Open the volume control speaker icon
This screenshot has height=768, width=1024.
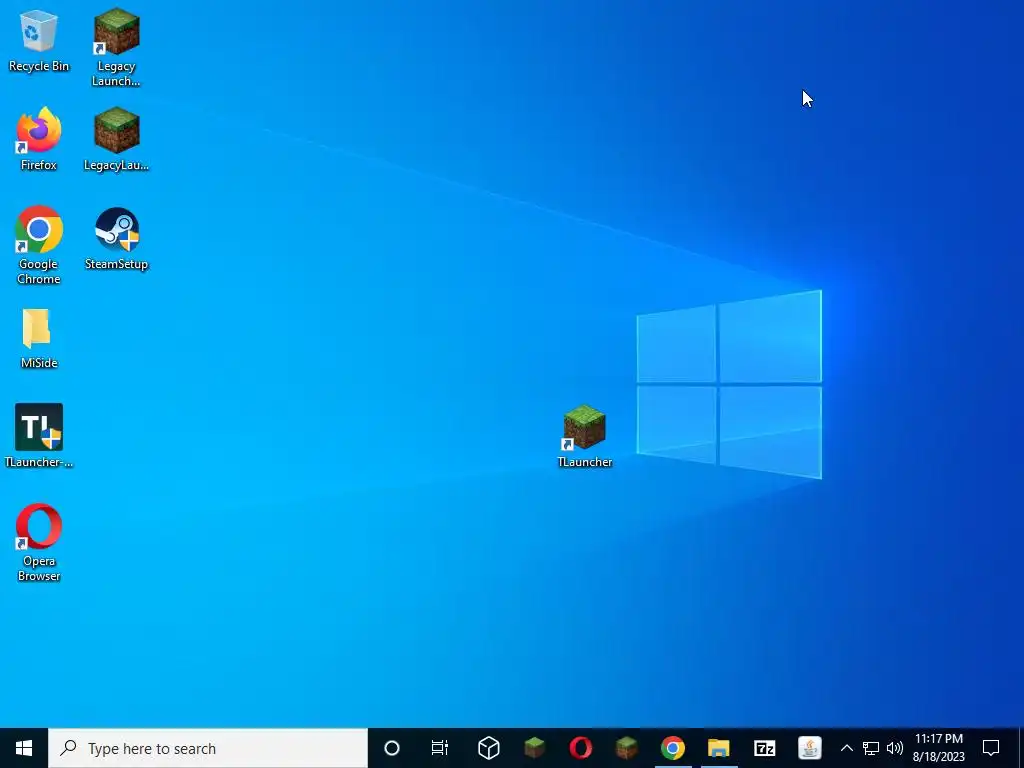pos(895,748)
